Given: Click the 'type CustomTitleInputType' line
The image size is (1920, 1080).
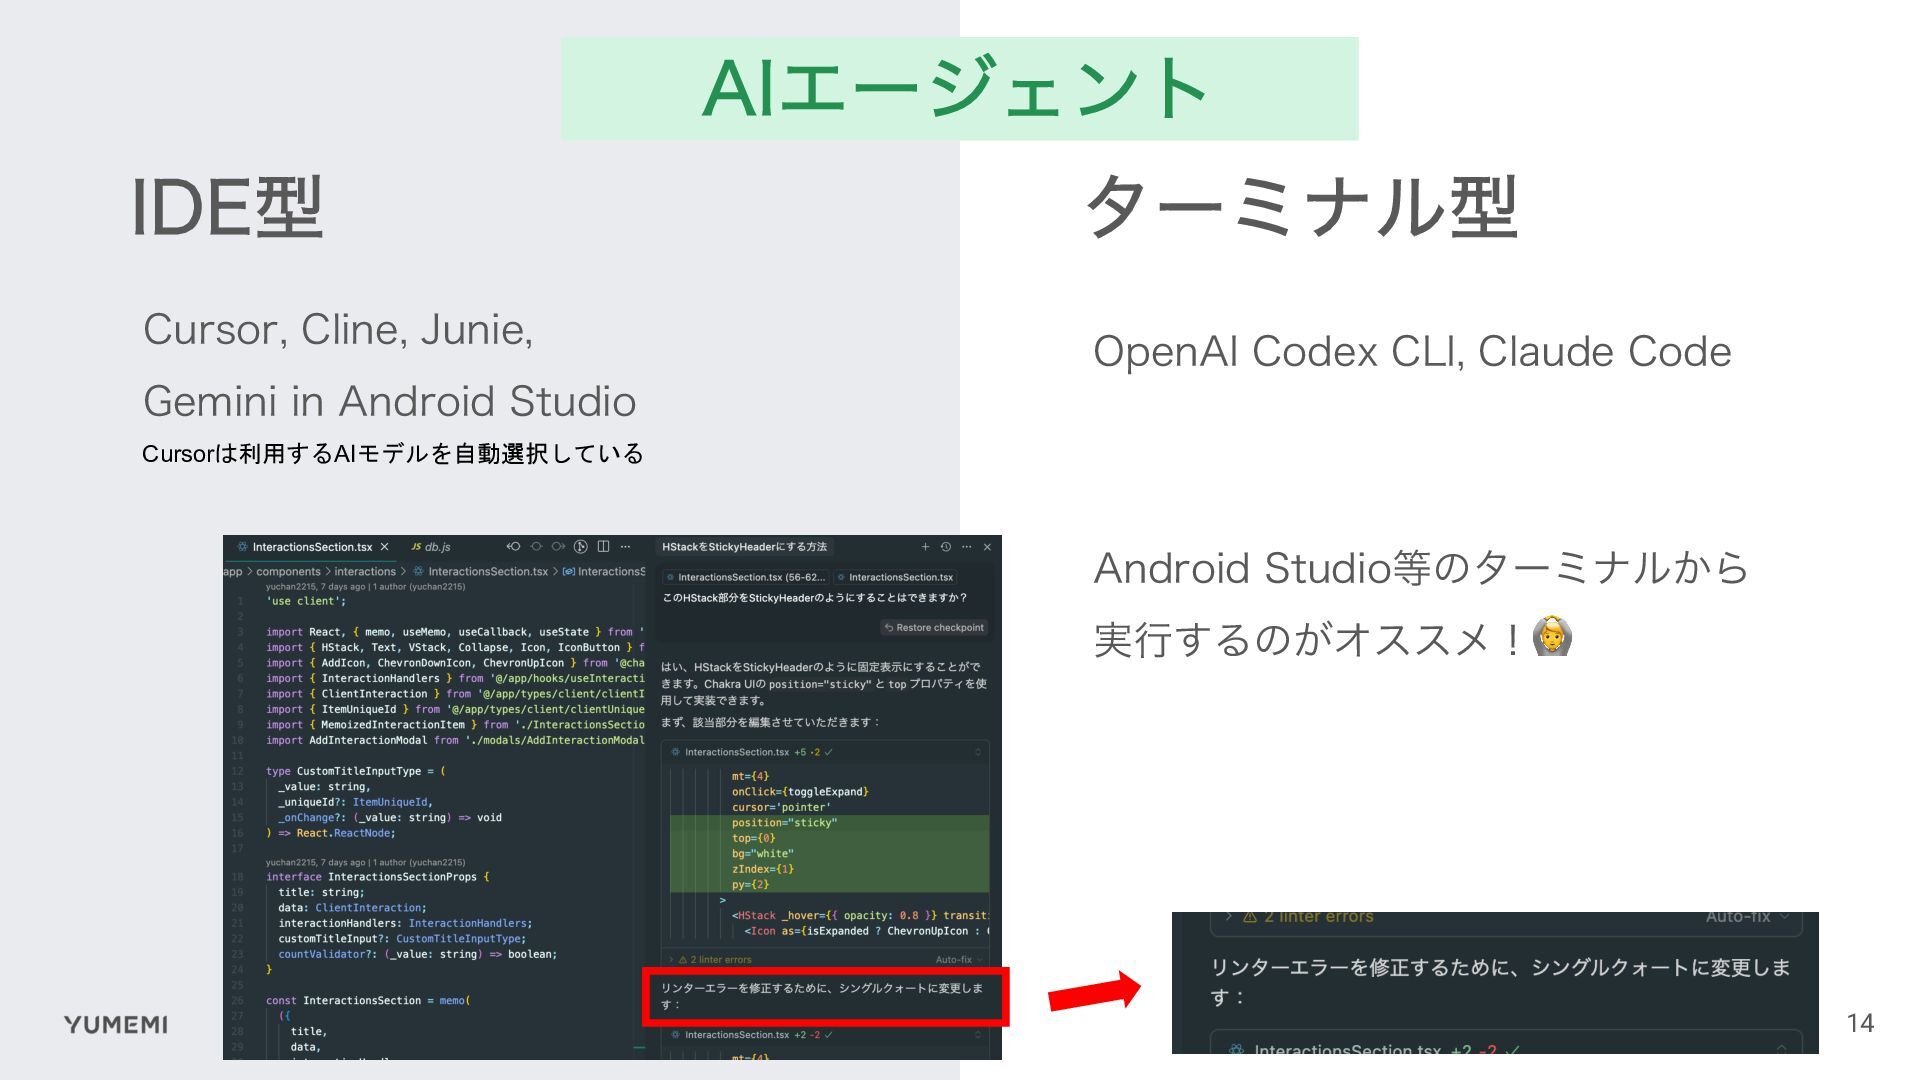Looking at the screenshot, I should coord(355,772).
